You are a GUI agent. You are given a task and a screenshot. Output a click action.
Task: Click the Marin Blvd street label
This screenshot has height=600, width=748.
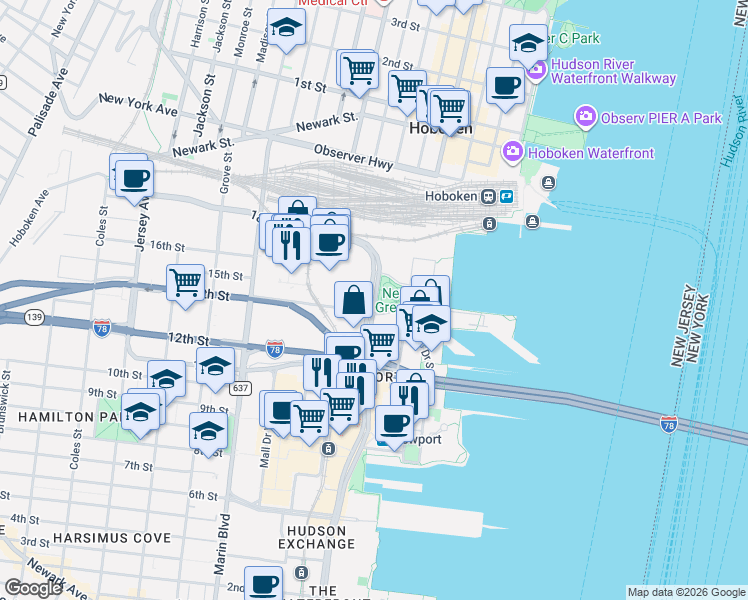(222, 544)
